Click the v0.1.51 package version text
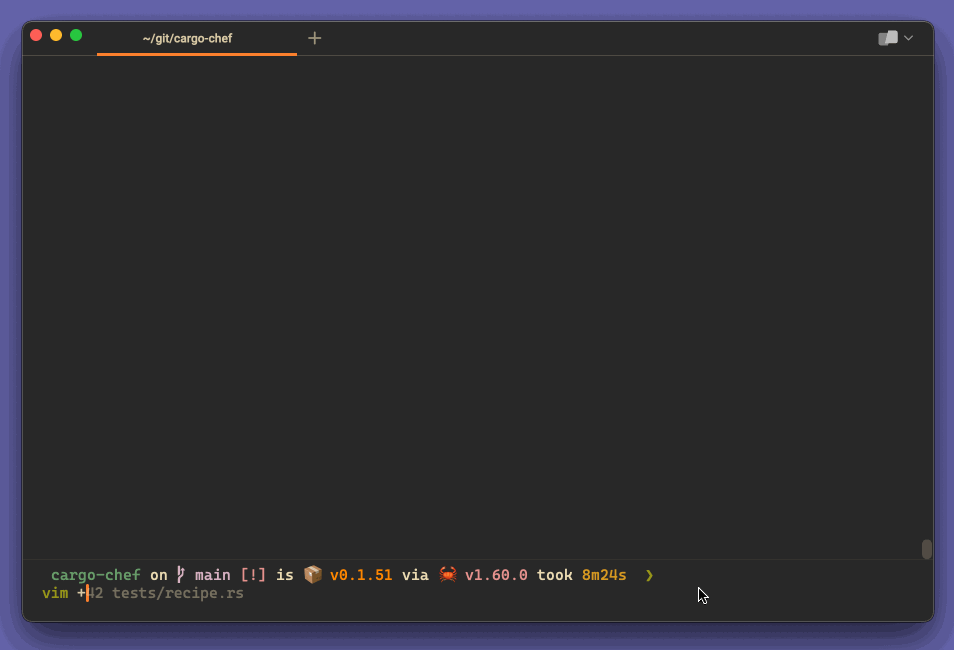 (360, 575)
